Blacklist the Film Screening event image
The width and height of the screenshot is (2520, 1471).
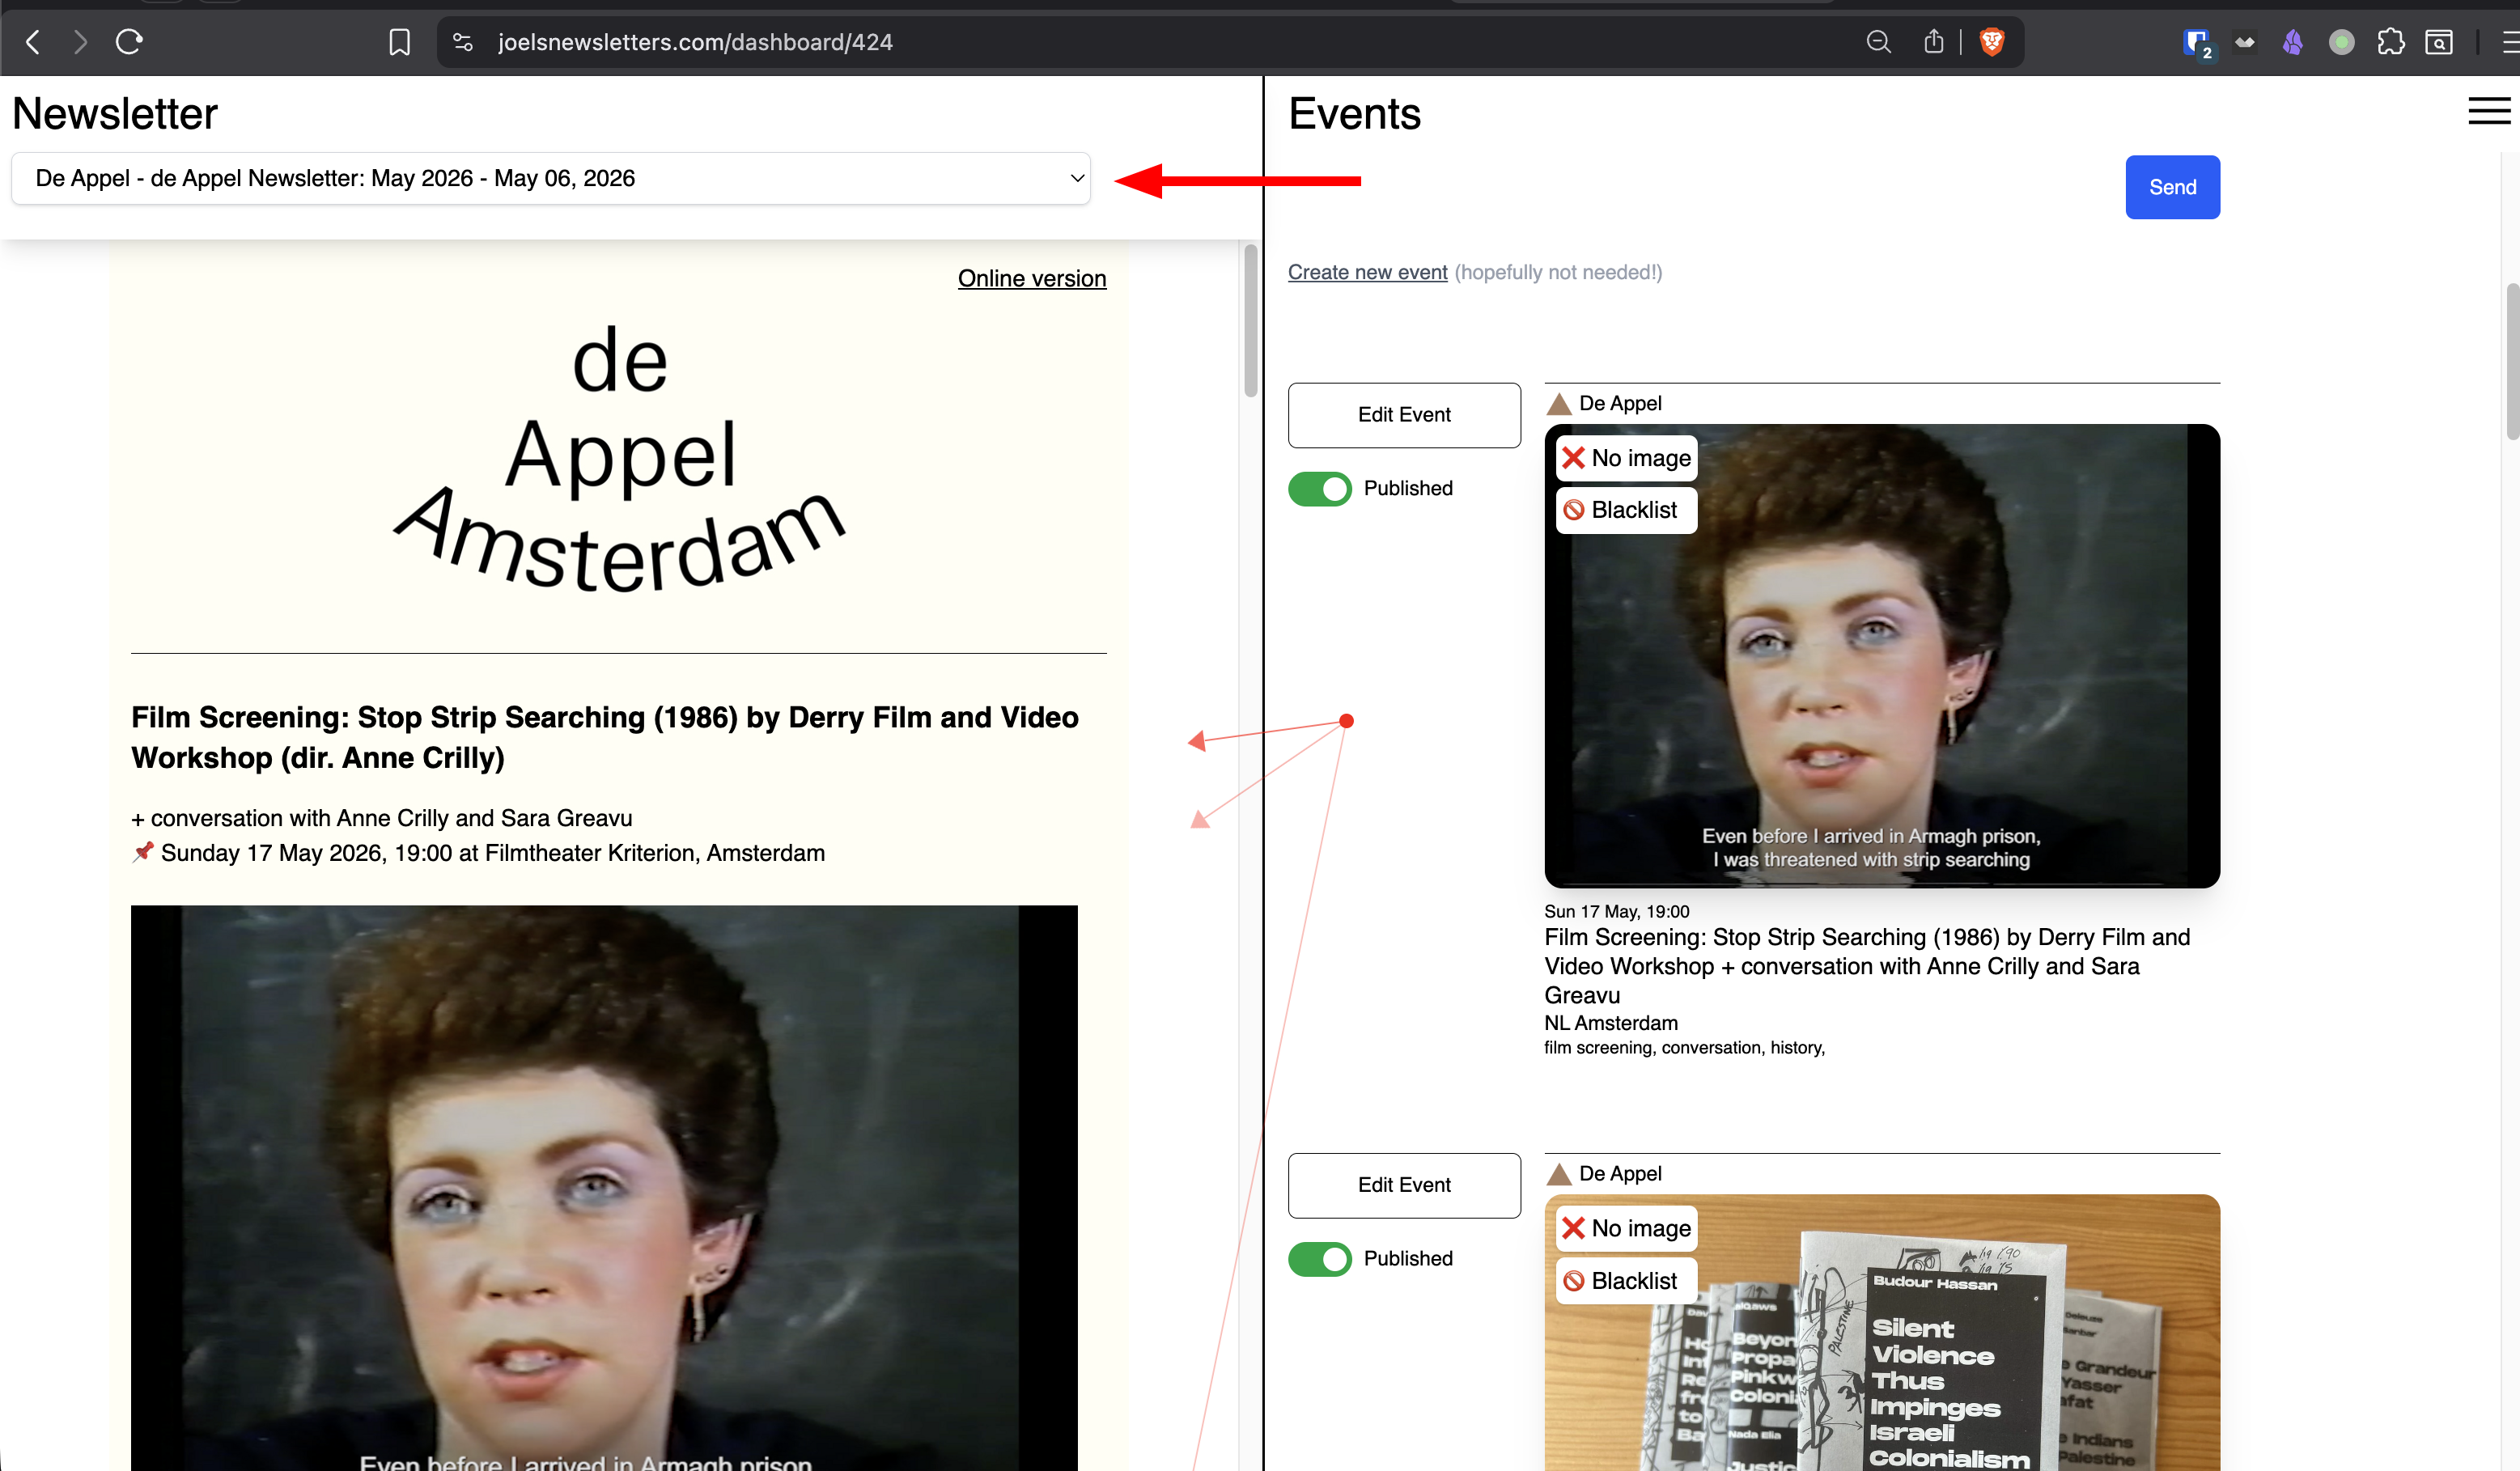click(1627, 510)
